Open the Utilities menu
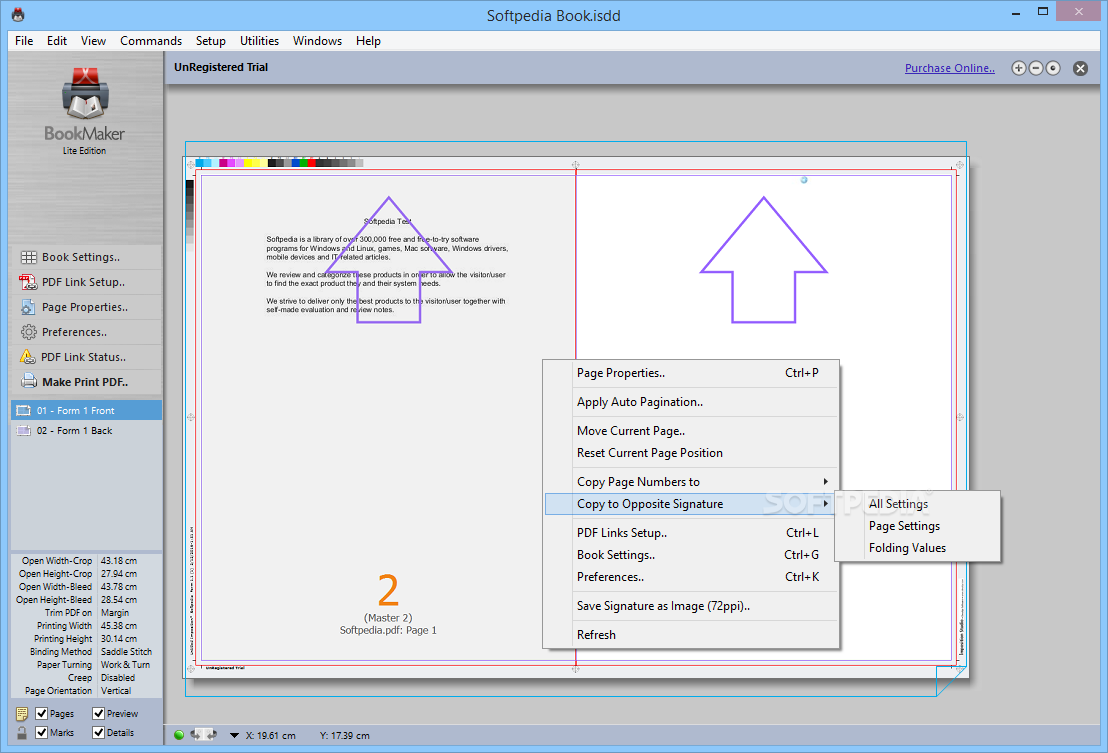Image resolution: width=1108 pixels, height=753 pixels. (259, 41)
